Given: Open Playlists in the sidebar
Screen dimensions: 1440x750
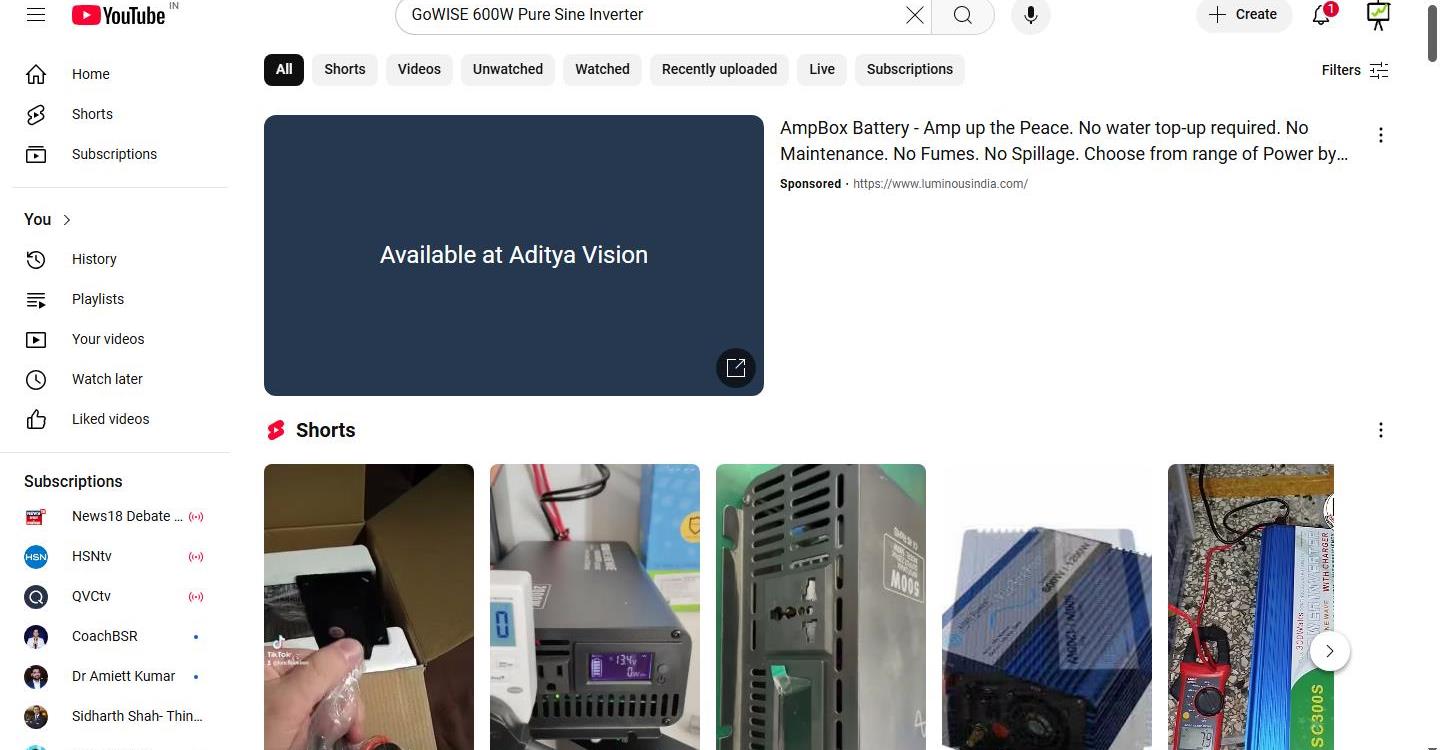Looking at the screenshot, I should coord(120,299).
